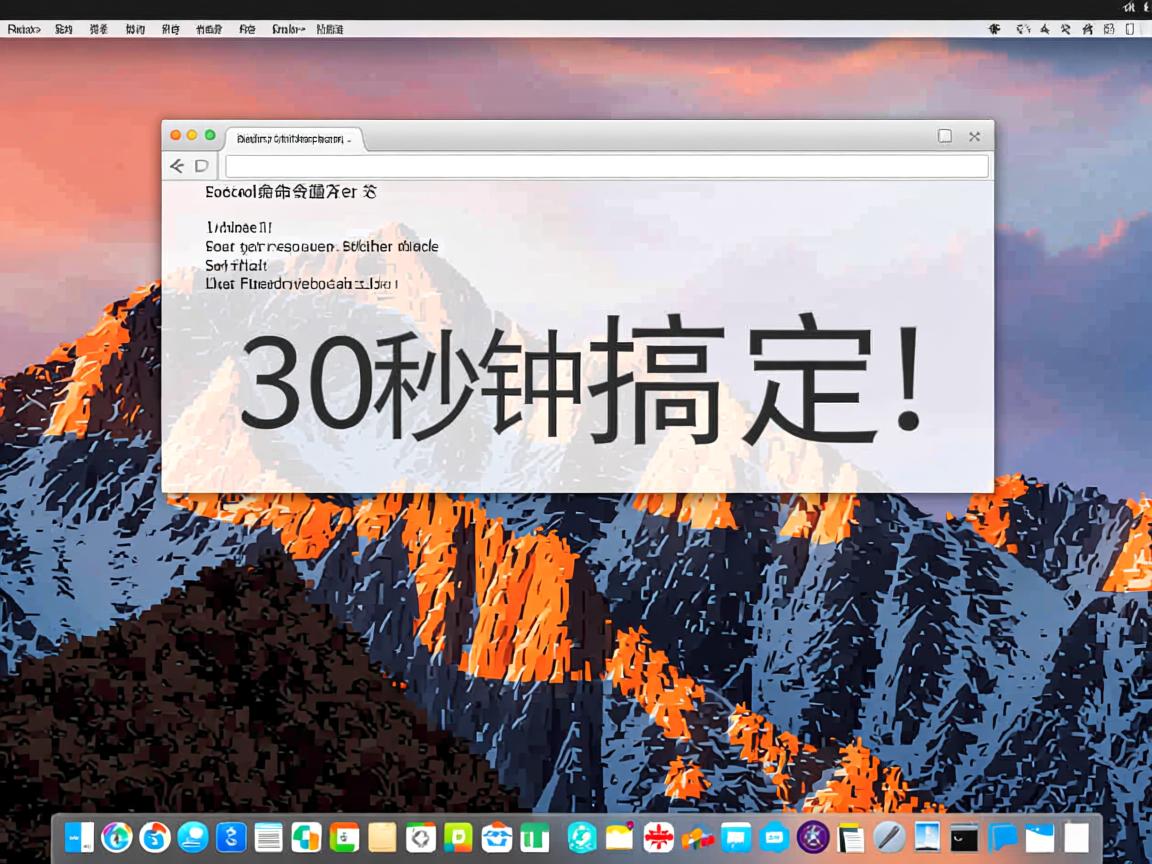
Task: Select the purple compass icon in the dock
Action: click(x=813, y=838)
